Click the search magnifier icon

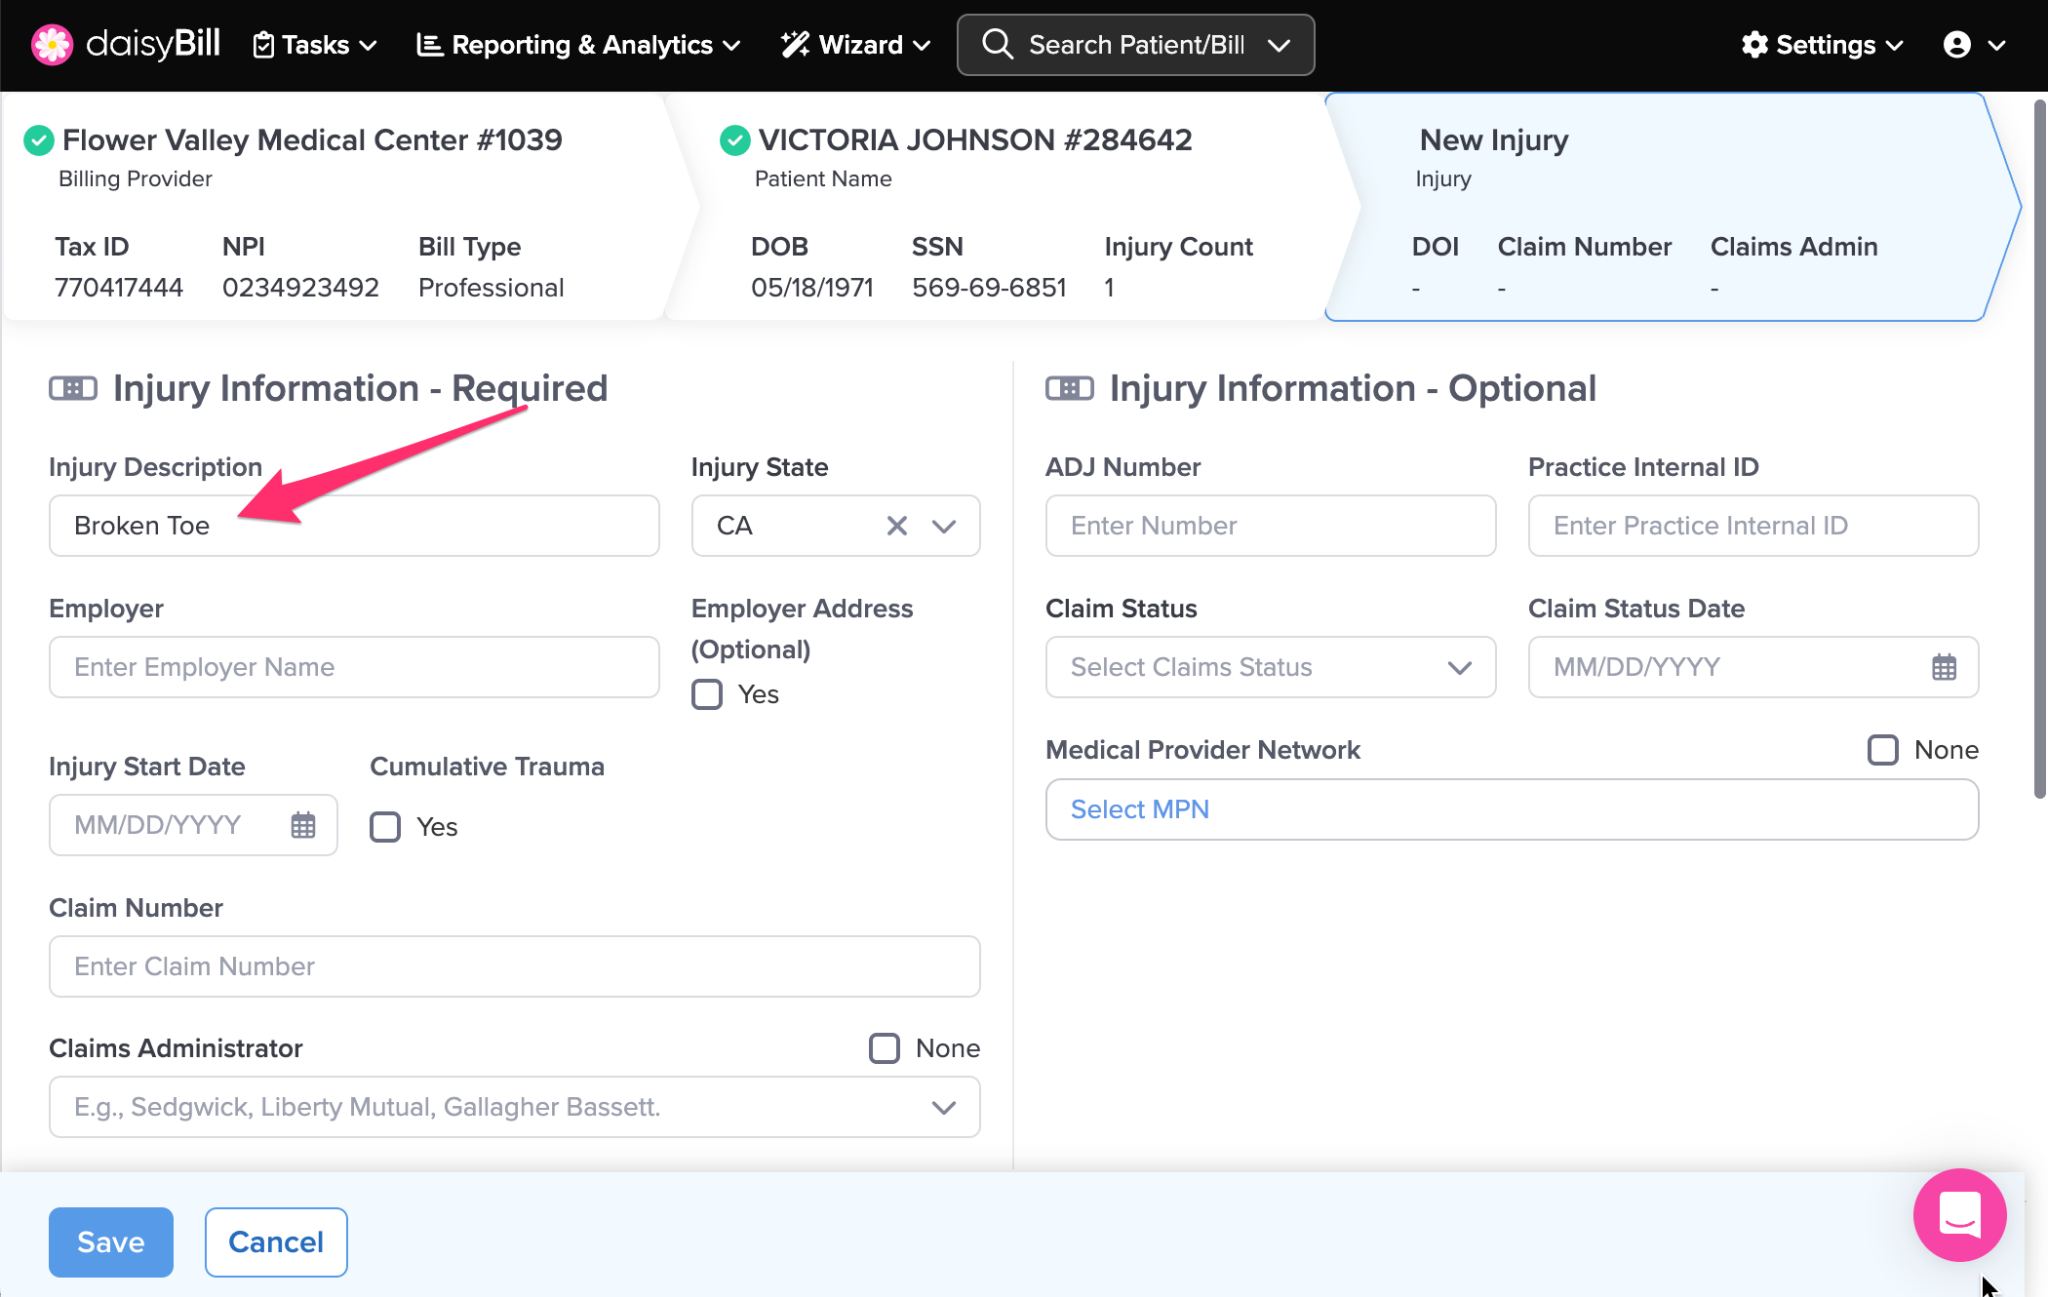click(x=997, y=45)
